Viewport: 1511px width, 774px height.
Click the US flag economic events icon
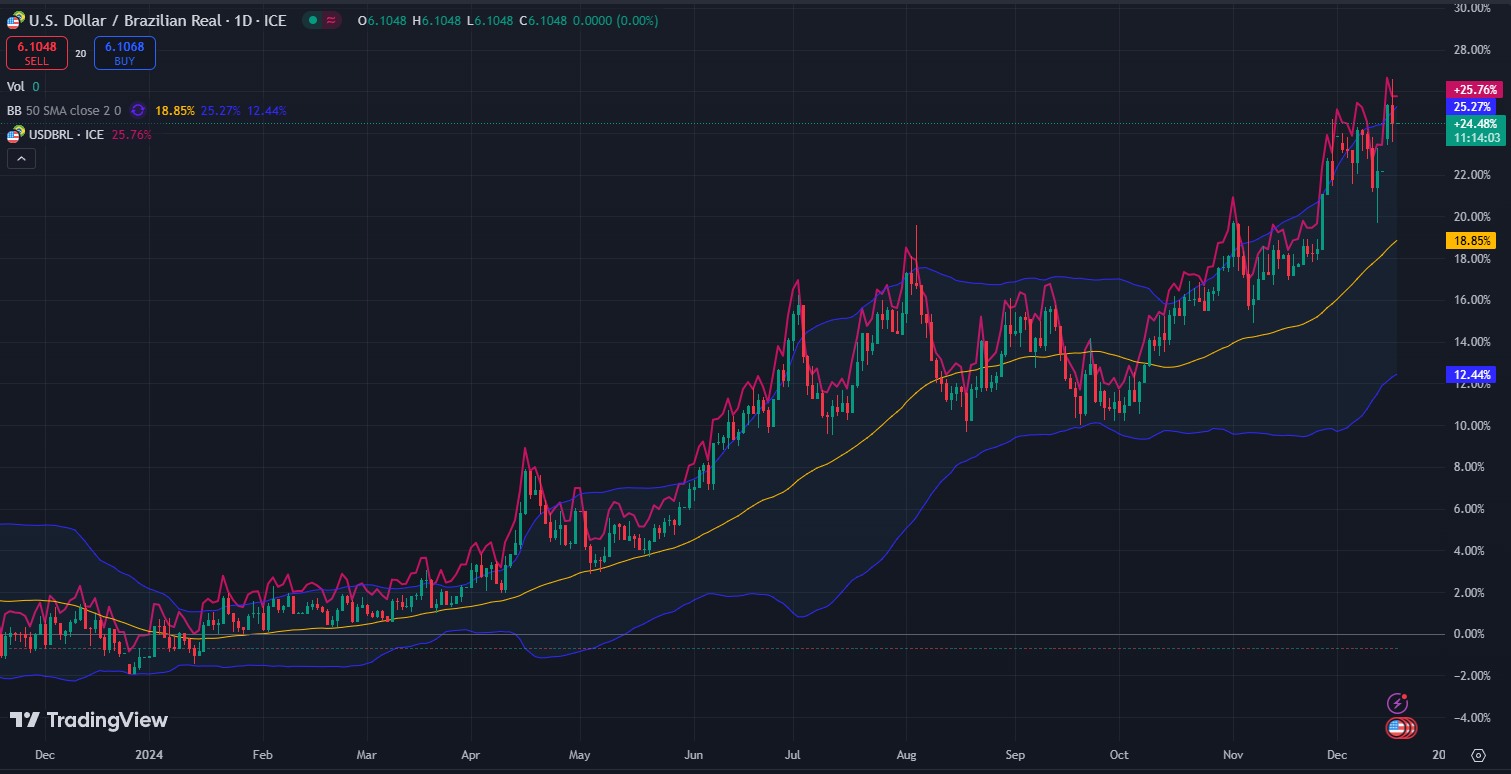(1399, 728)
